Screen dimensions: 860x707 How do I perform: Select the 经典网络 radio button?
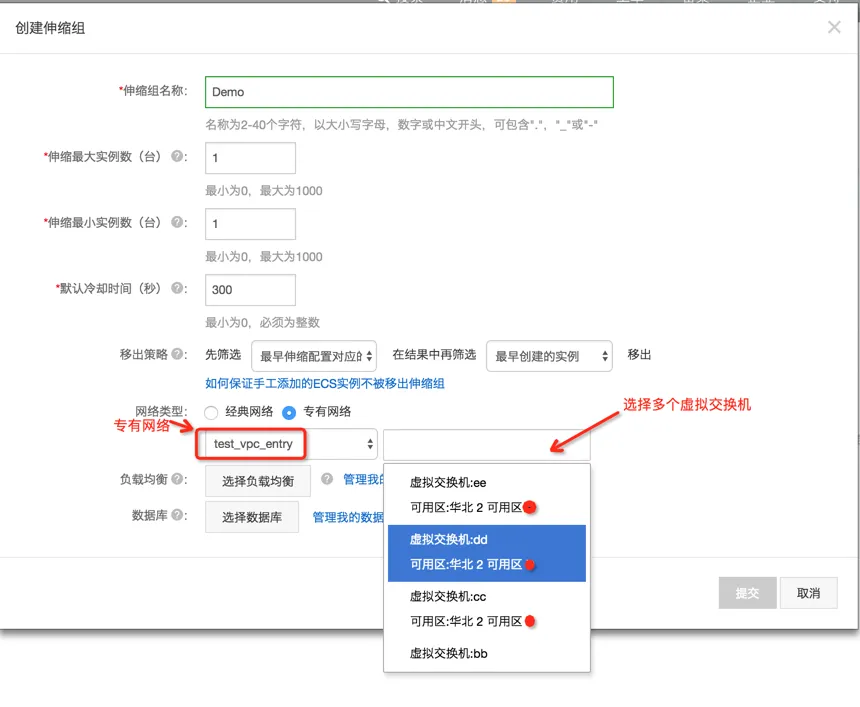point(211,412)
